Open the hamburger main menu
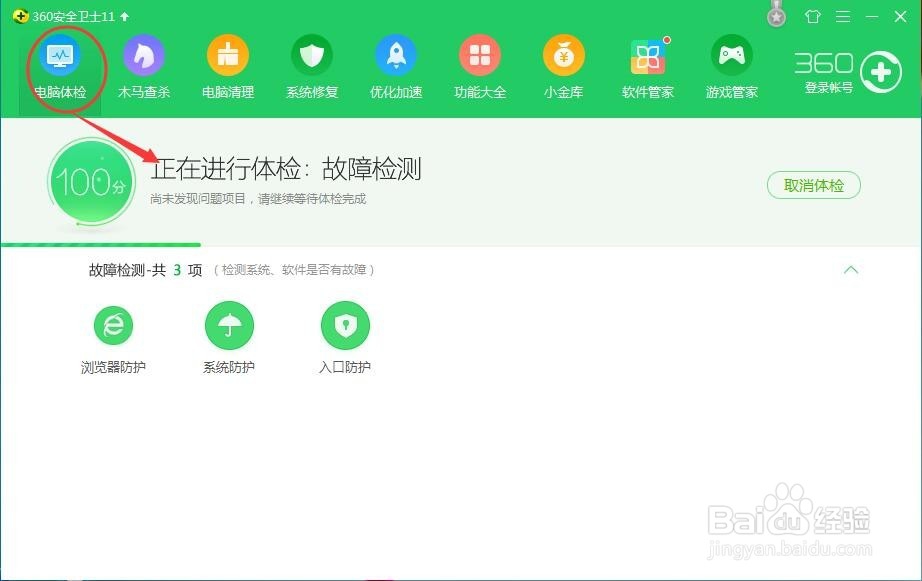922x581 pixels. [843, 17]
